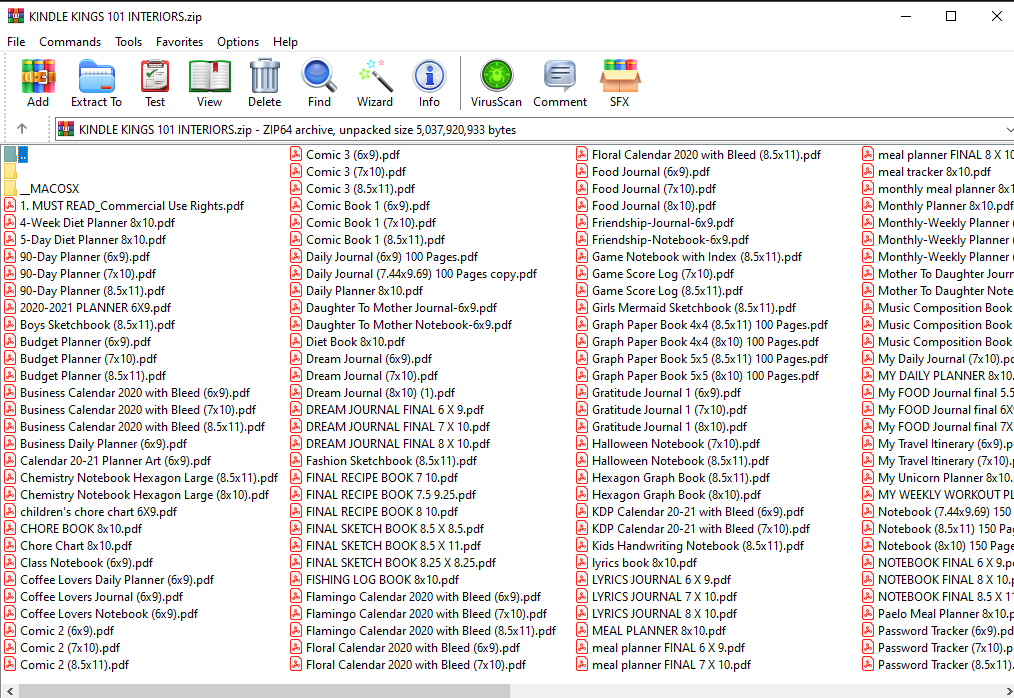Open the View toolbar icon
This screenshot has height=698, width=1014.
(x=210, y=83)
